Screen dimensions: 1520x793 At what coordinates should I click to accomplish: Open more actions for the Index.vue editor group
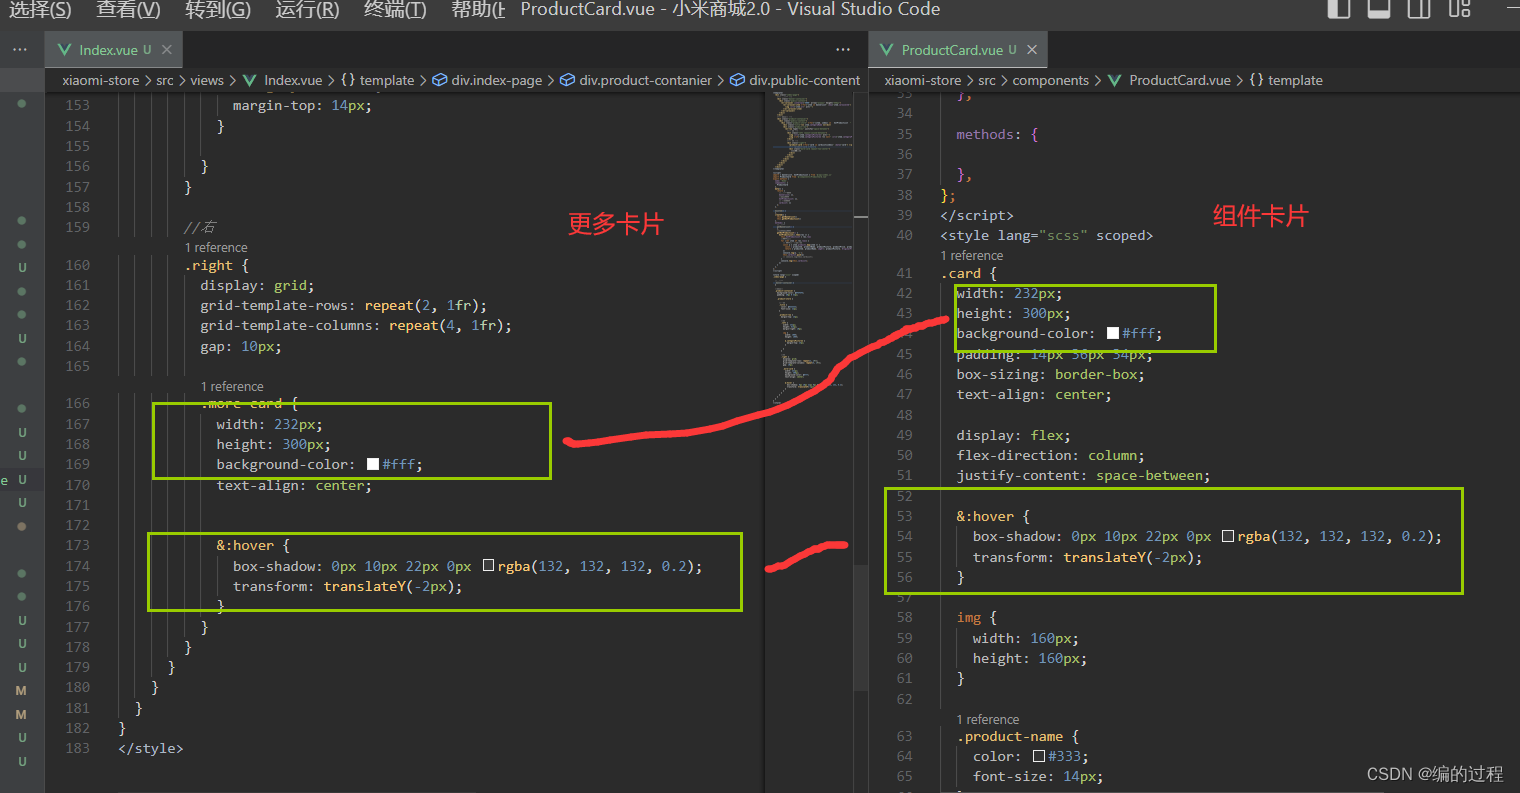point(843,50)
